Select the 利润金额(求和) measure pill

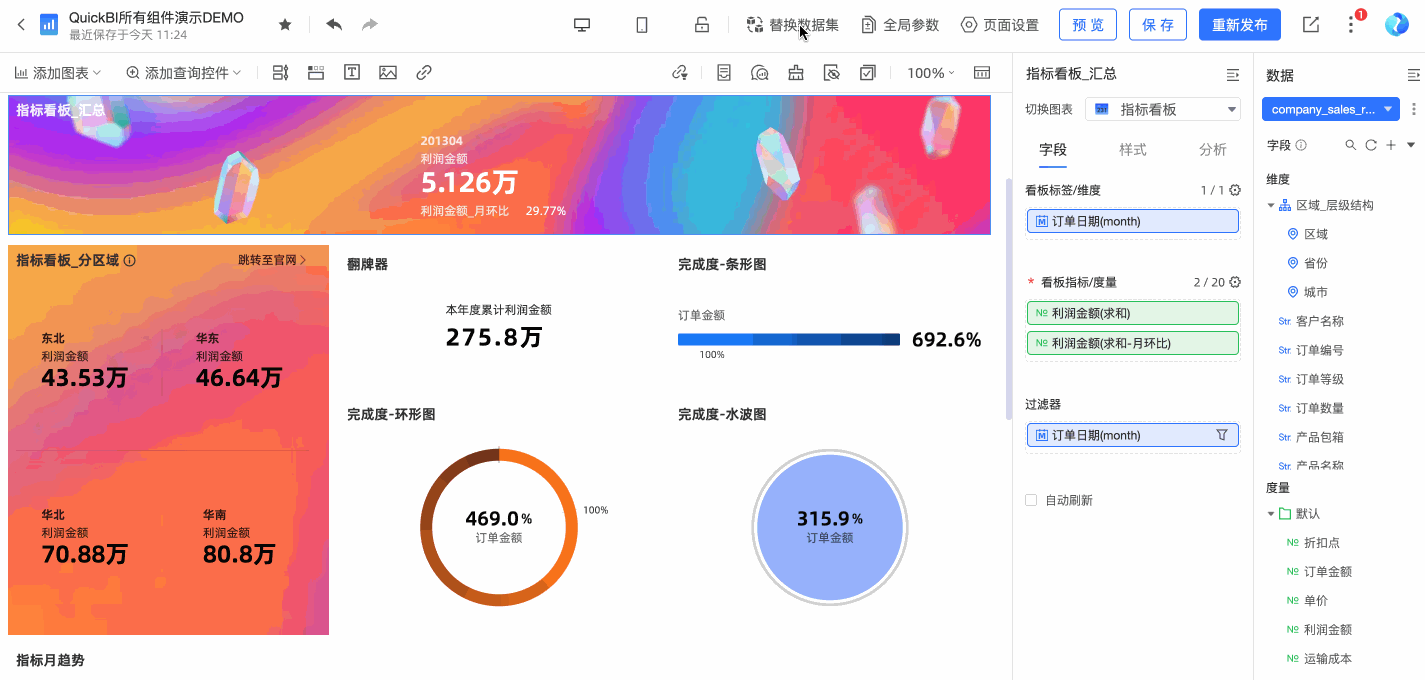click(x=1133, y=313)
